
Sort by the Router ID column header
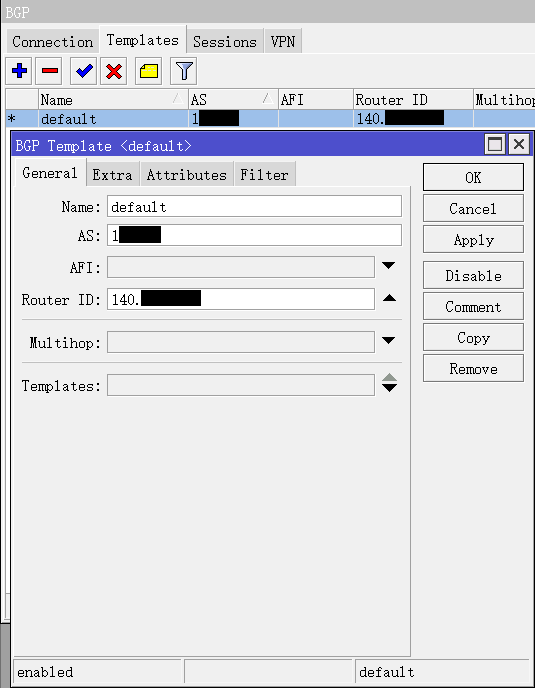coord(413,100)
